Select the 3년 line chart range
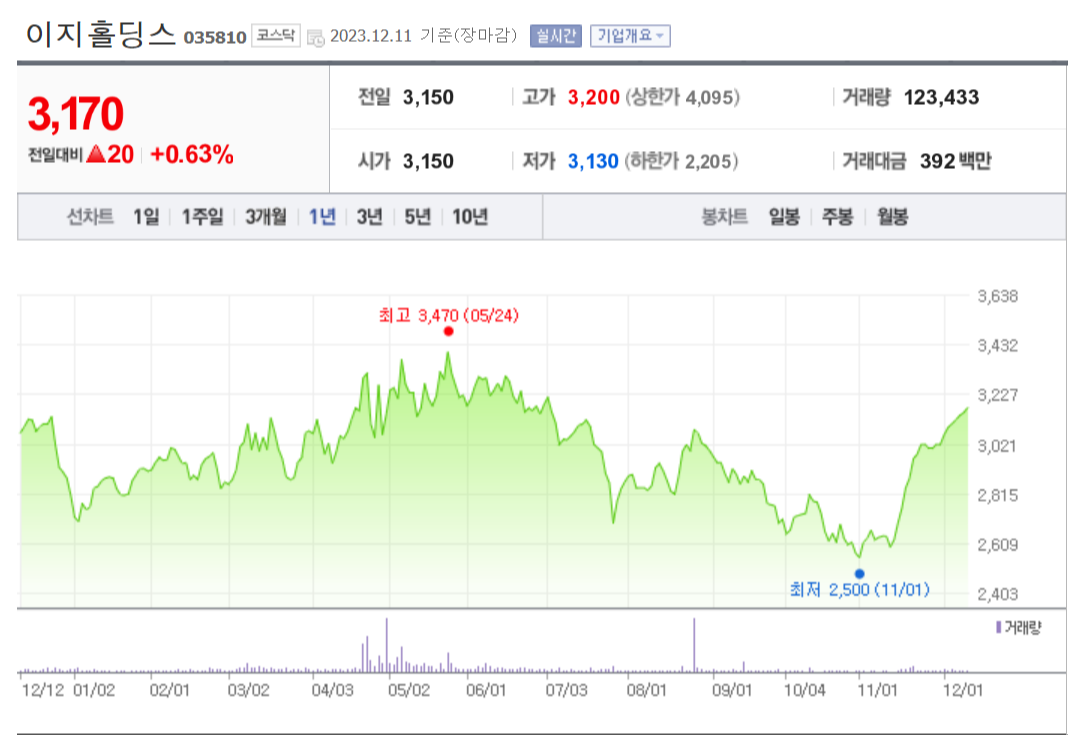The height and width of the screenshot is (735, 1068). coord(369,217)
